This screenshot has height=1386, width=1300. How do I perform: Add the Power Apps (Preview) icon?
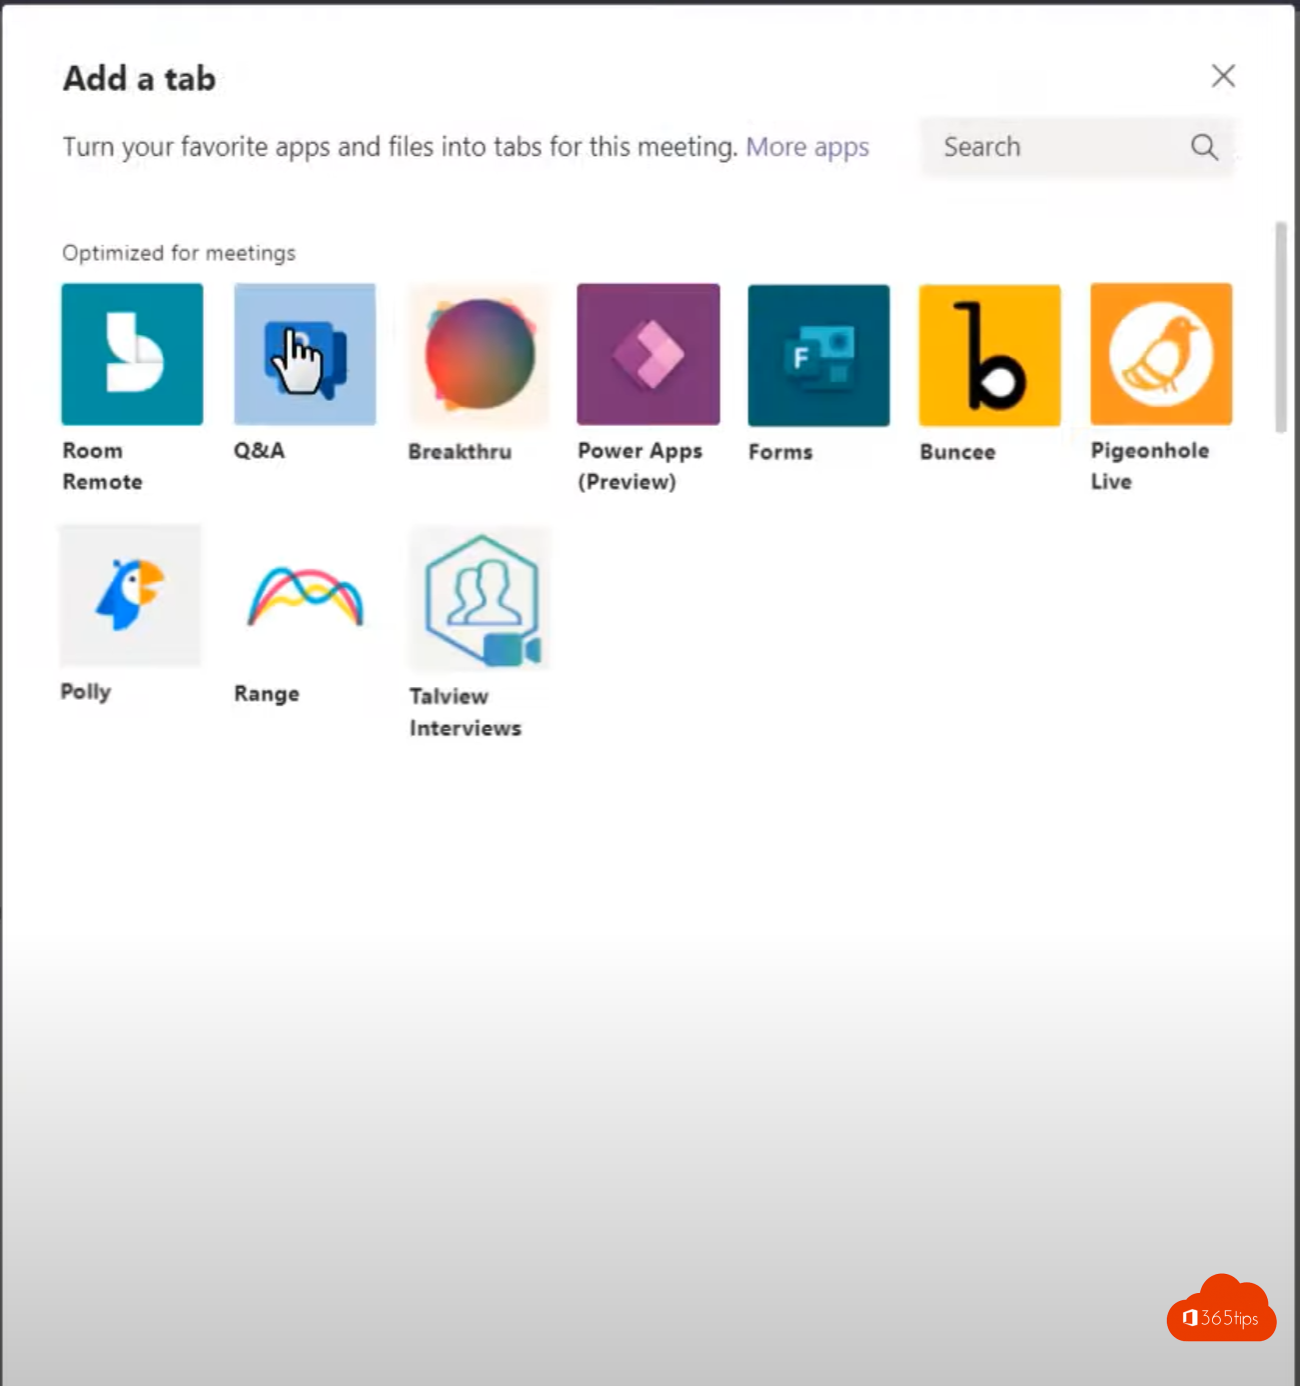[648, 354]
